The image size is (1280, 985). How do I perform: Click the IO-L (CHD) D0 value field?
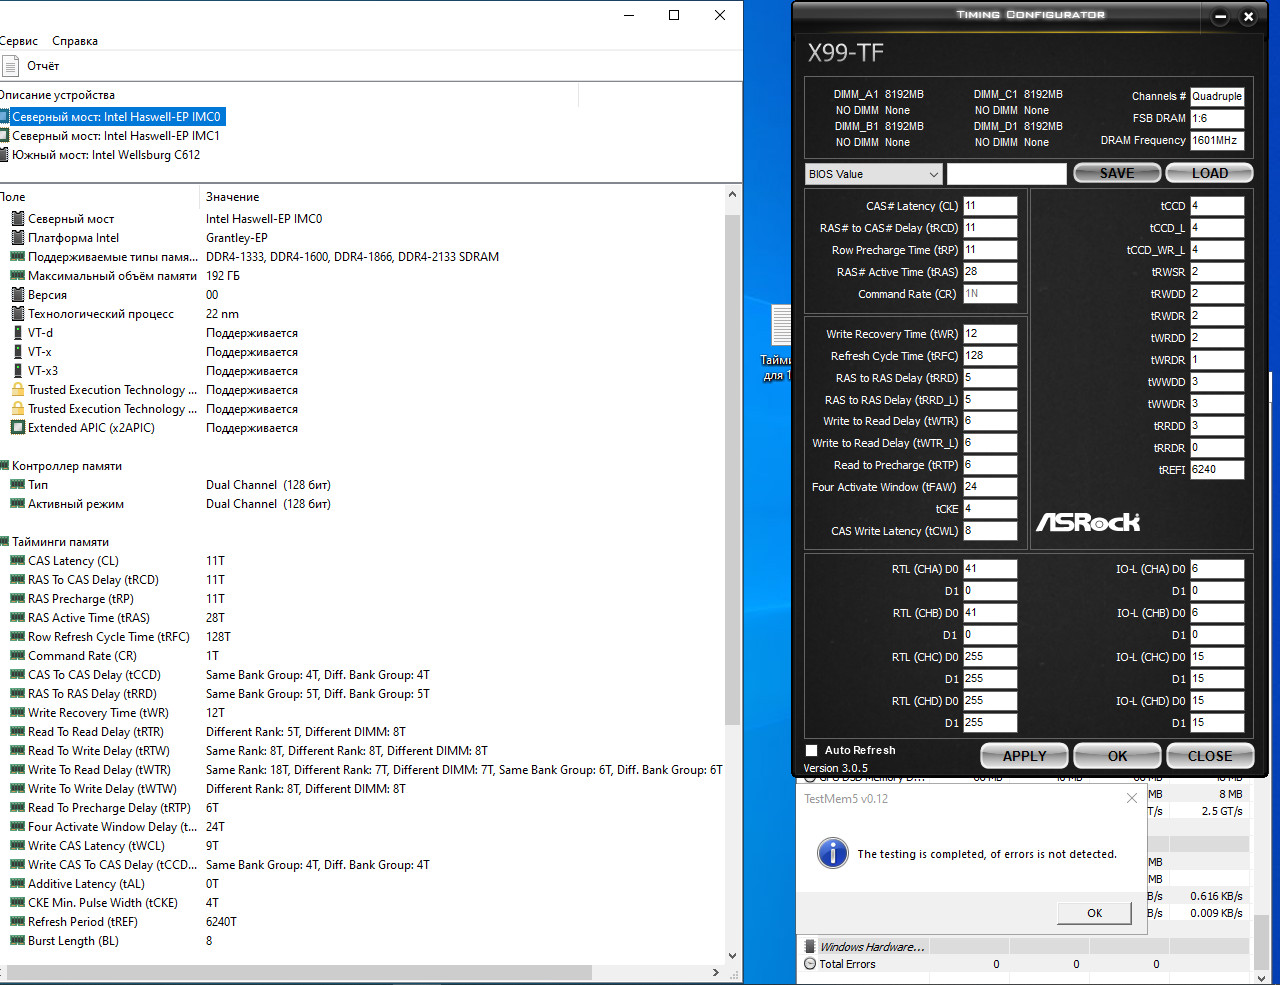[x=1217, y=701]
